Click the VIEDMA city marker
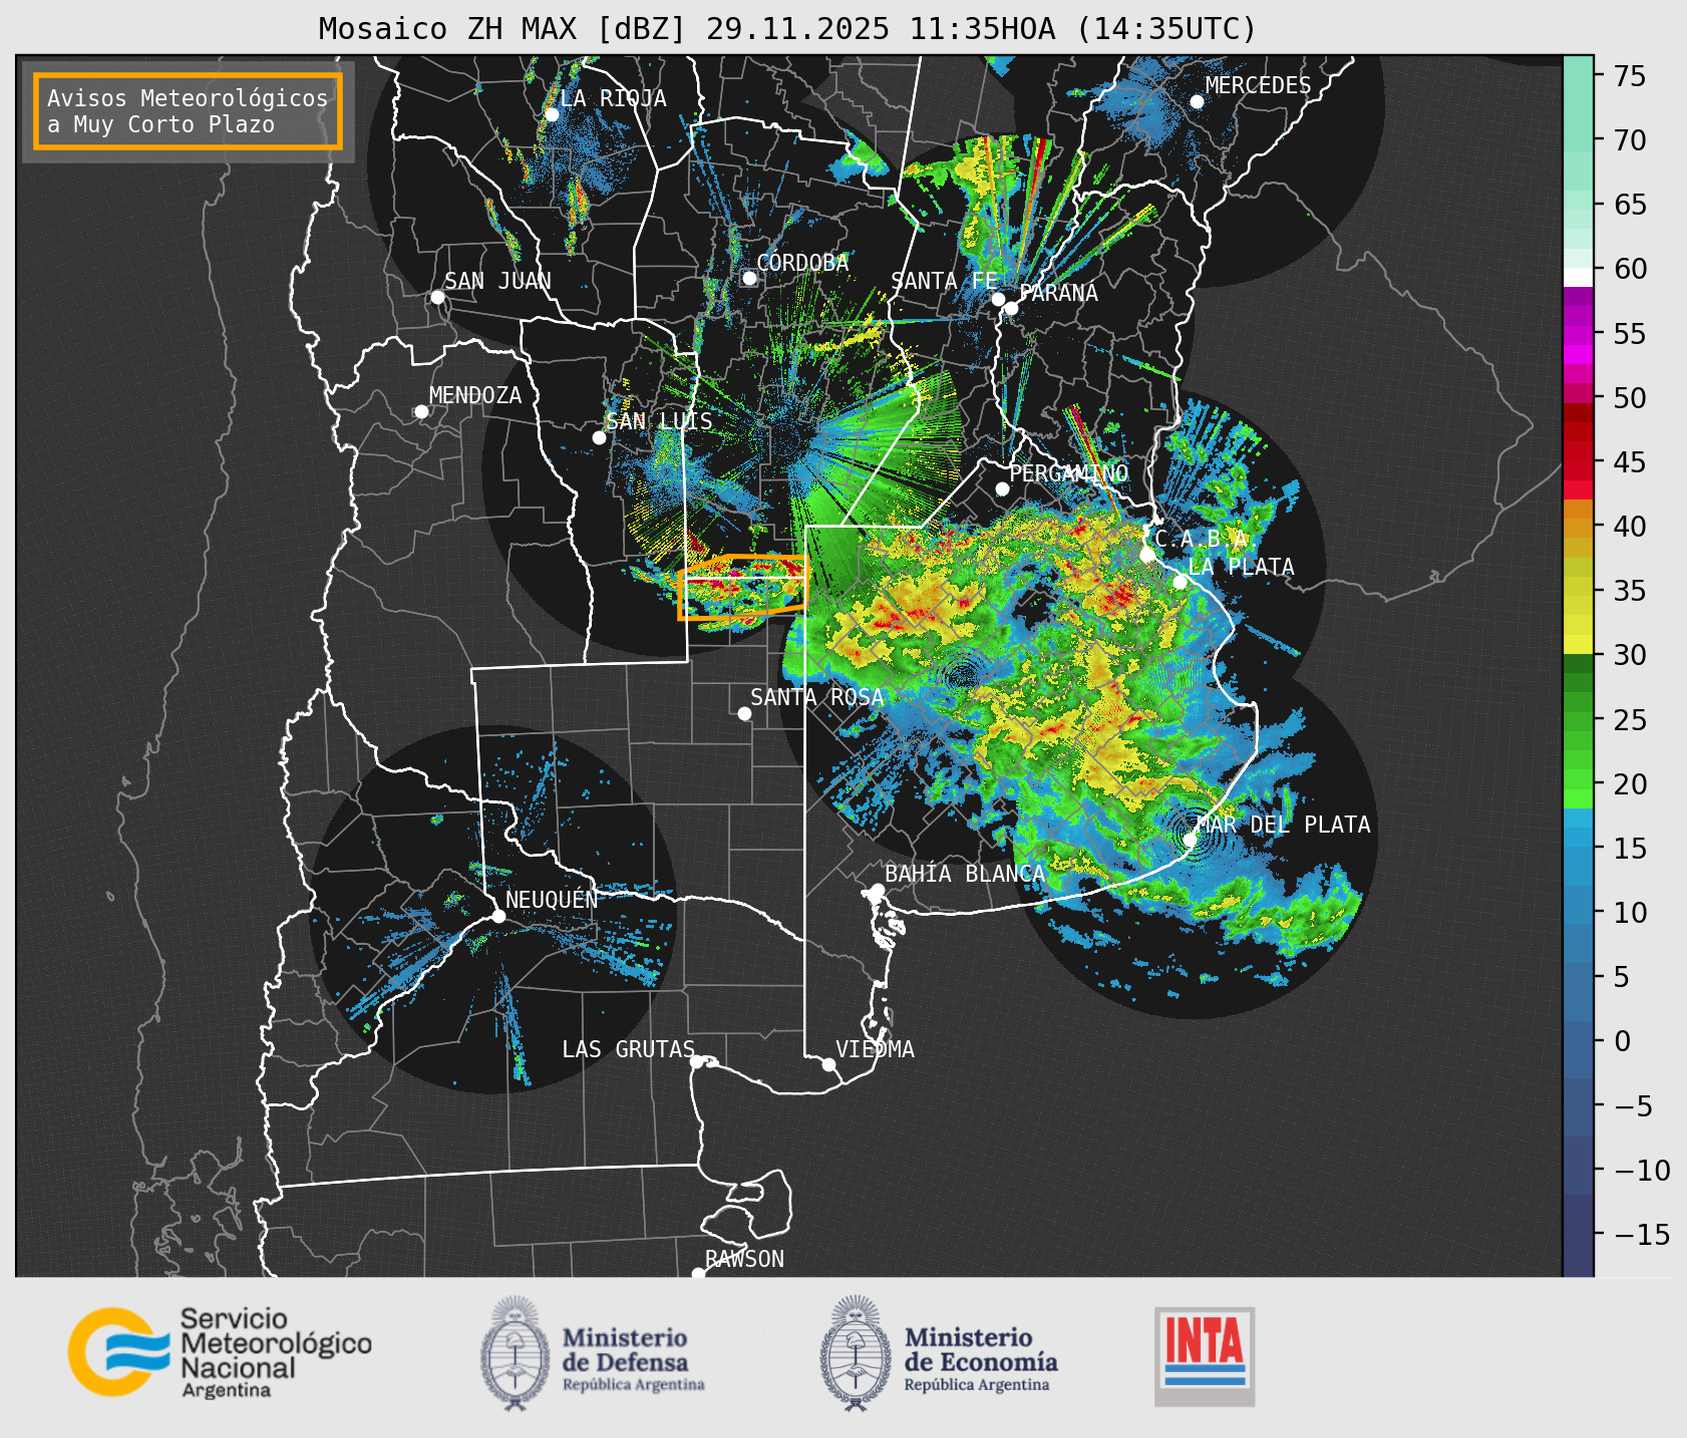This screenshot has width=1687, height=1438. [829, 1064]
